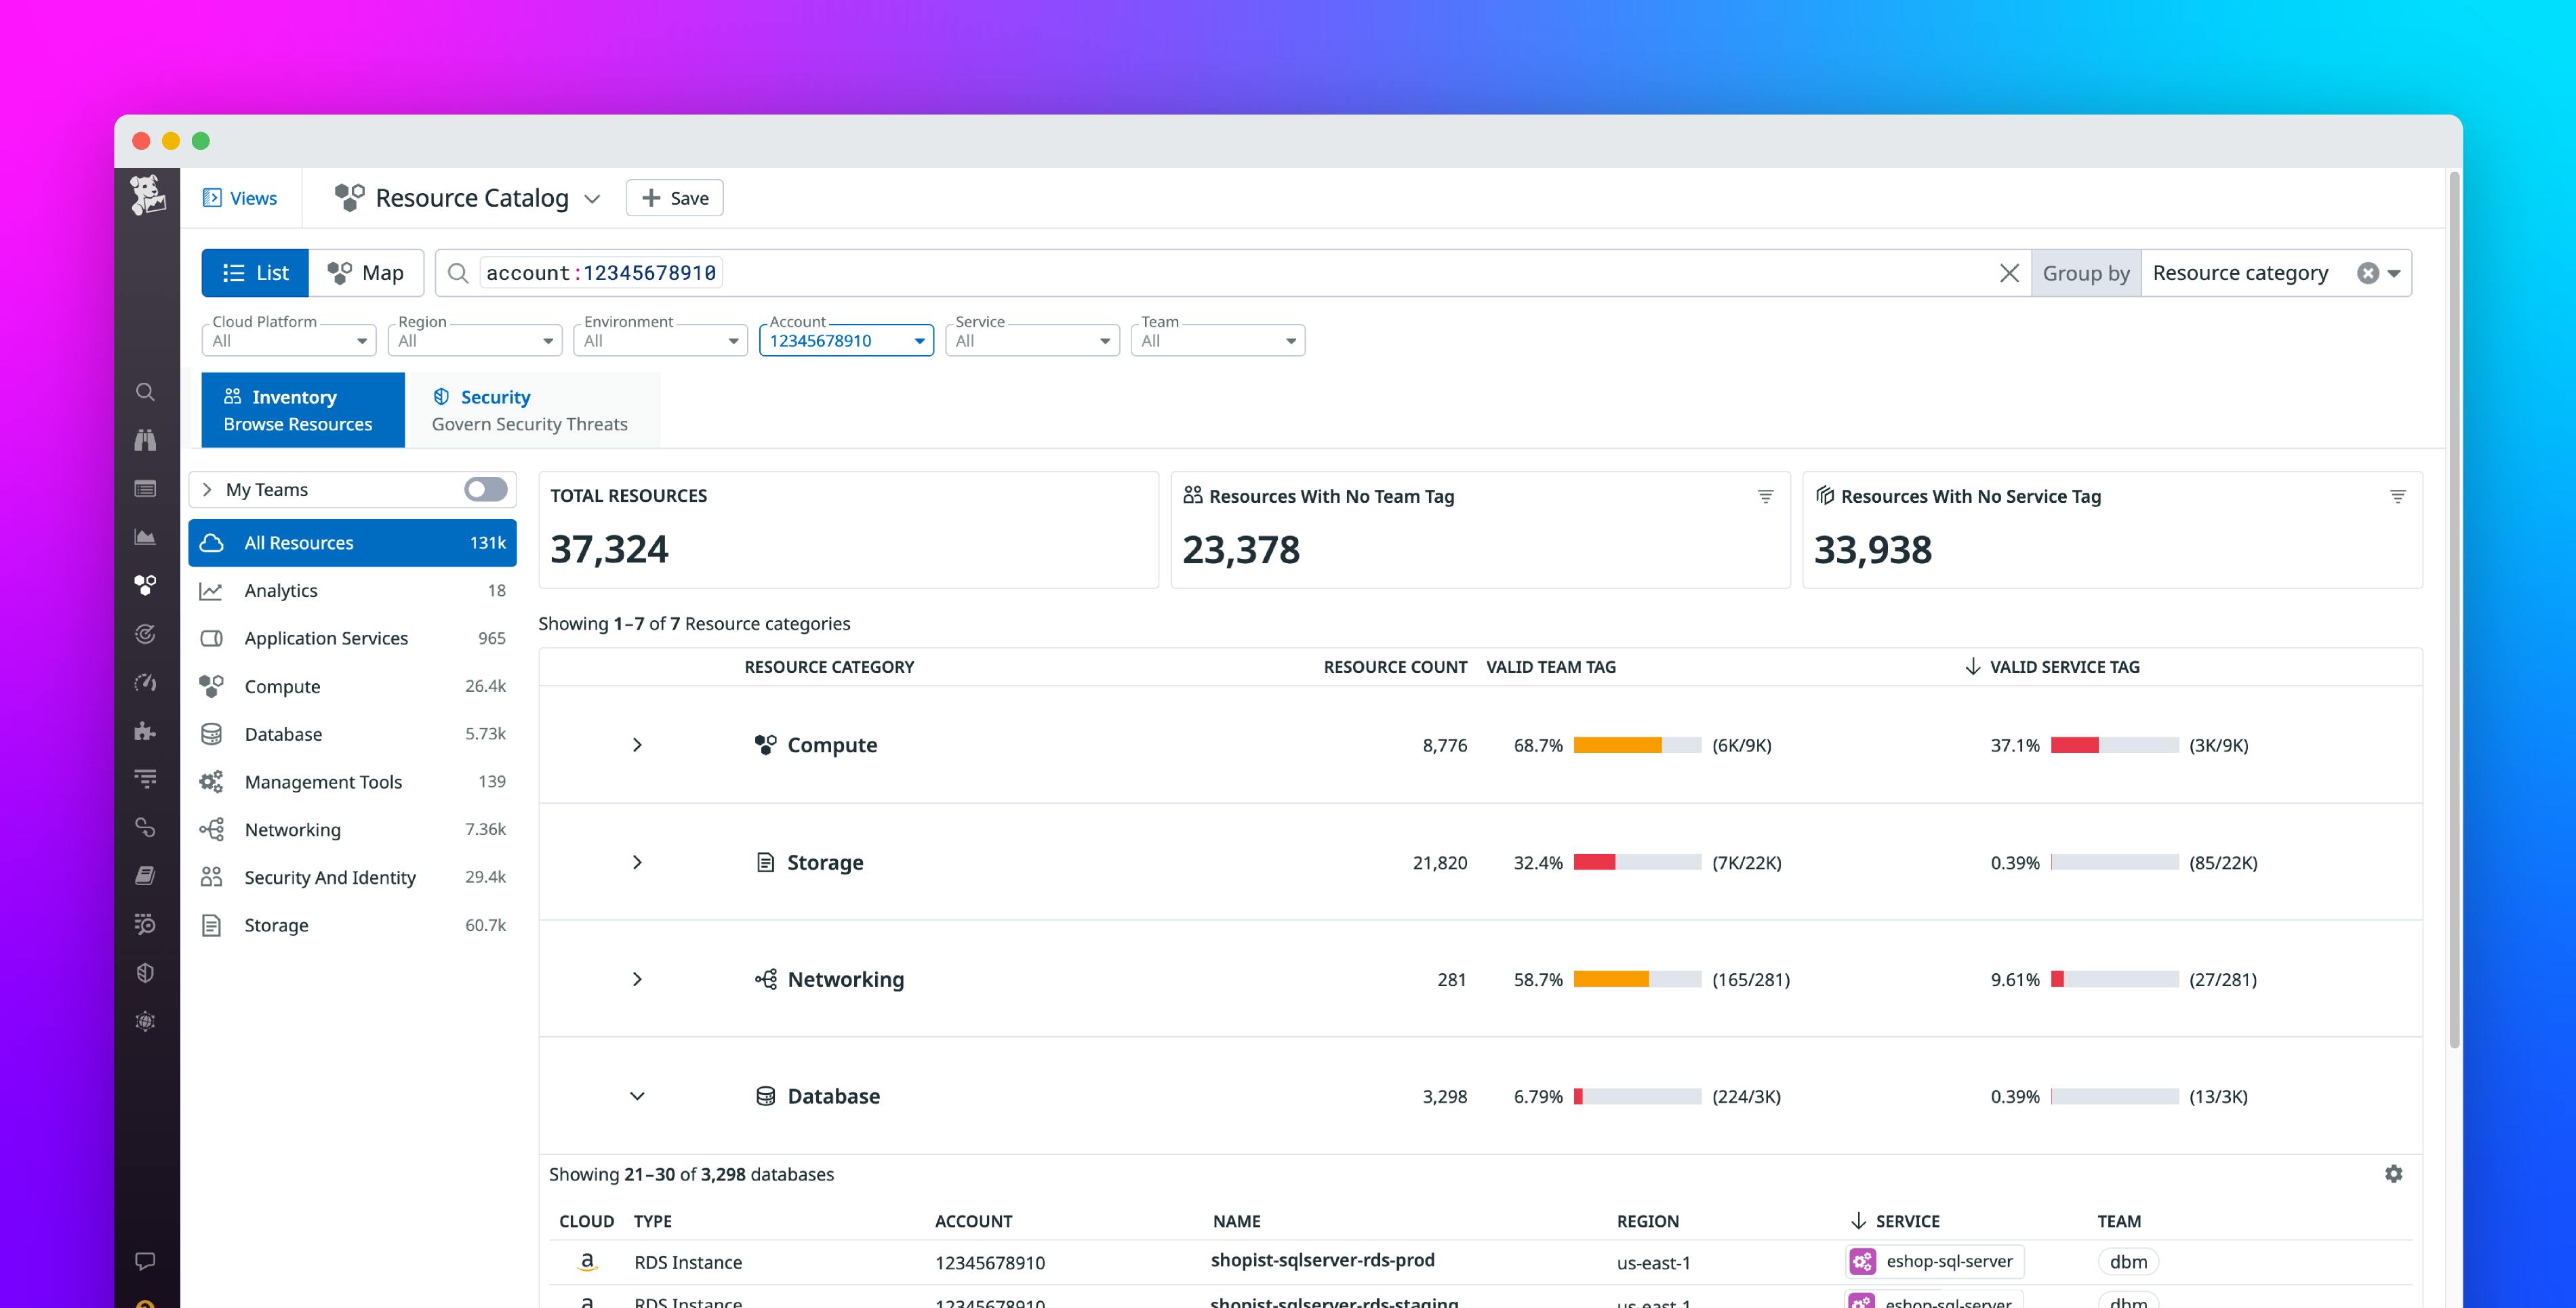Click the globe icon near the sidebar bottom
2576x1308 pixels.
(x=146, y=1021)
